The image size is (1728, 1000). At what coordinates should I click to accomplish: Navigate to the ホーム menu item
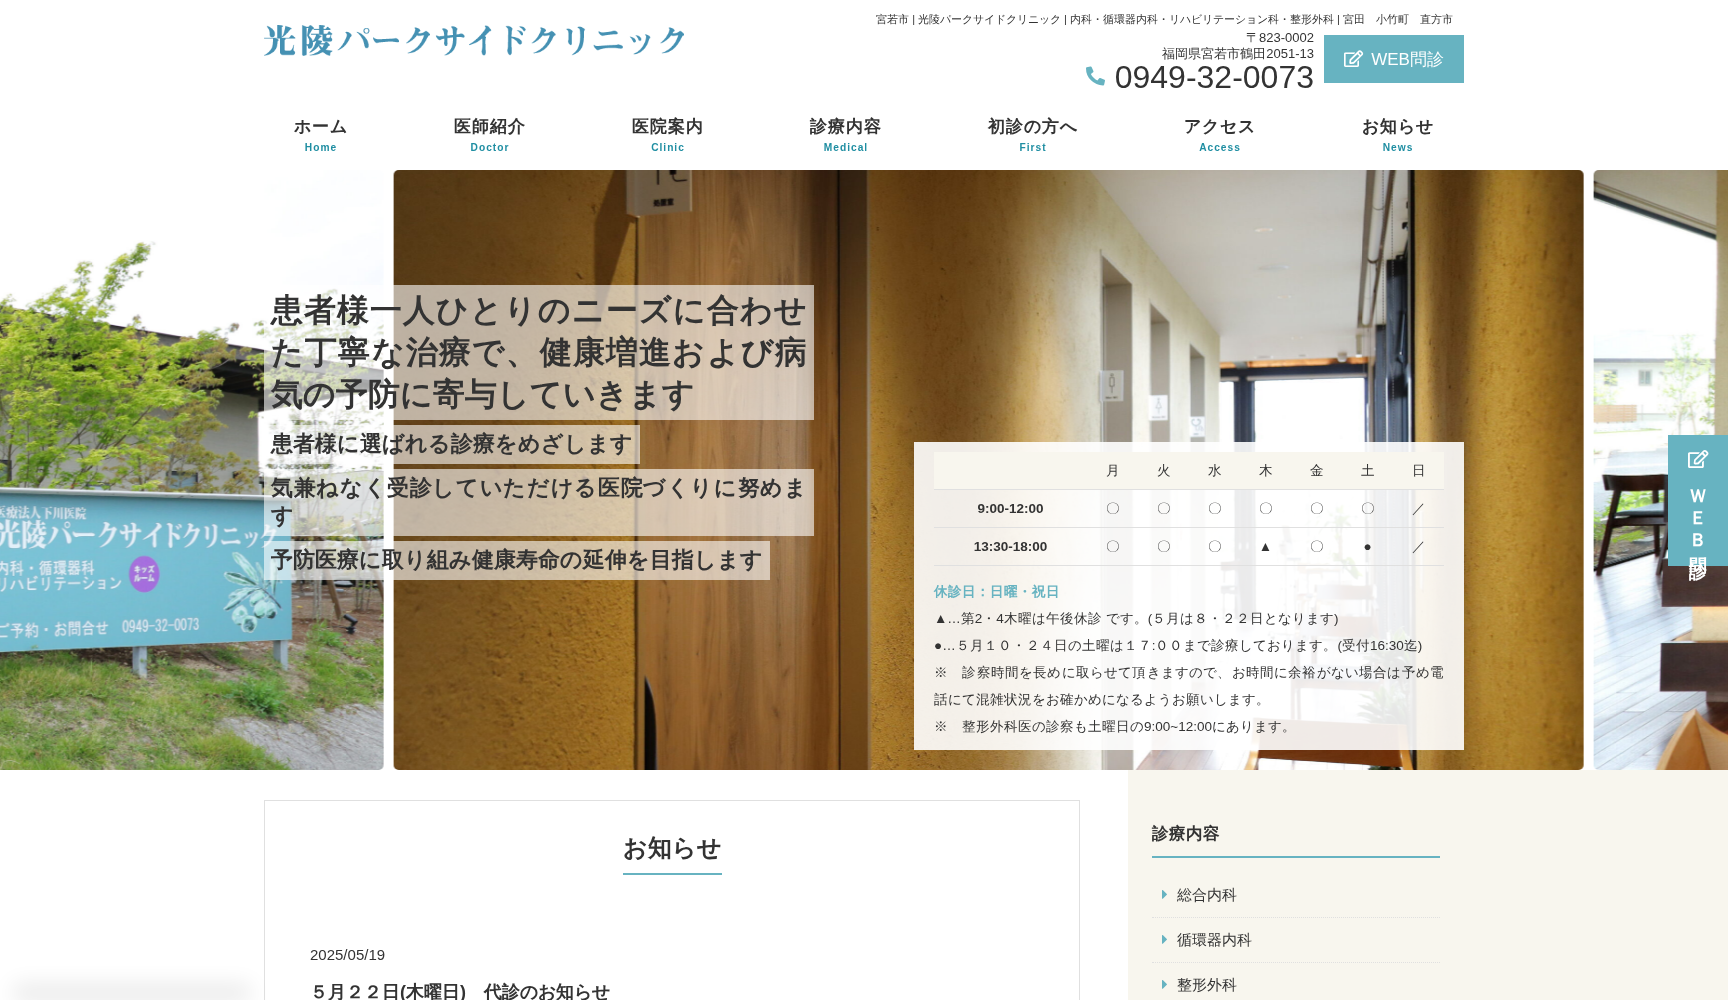[x=320, y=134]
